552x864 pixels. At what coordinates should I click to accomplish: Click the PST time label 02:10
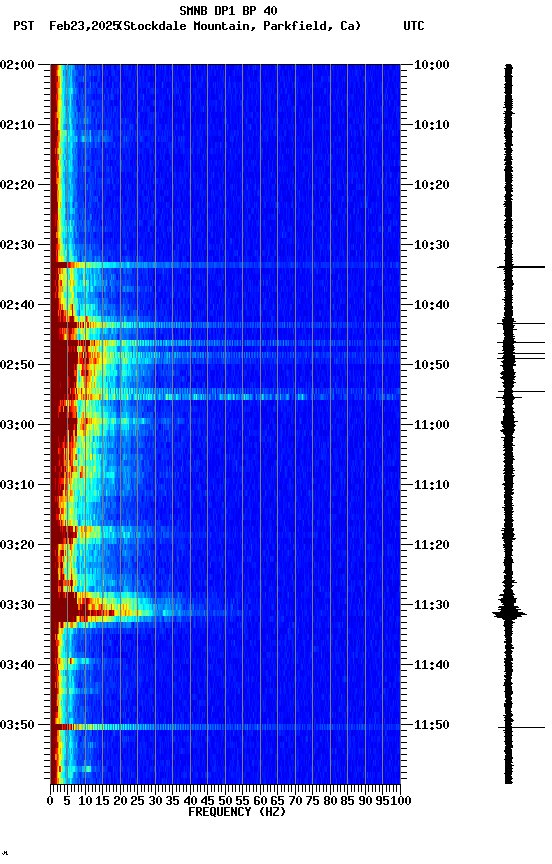click(x=17, y=125)
